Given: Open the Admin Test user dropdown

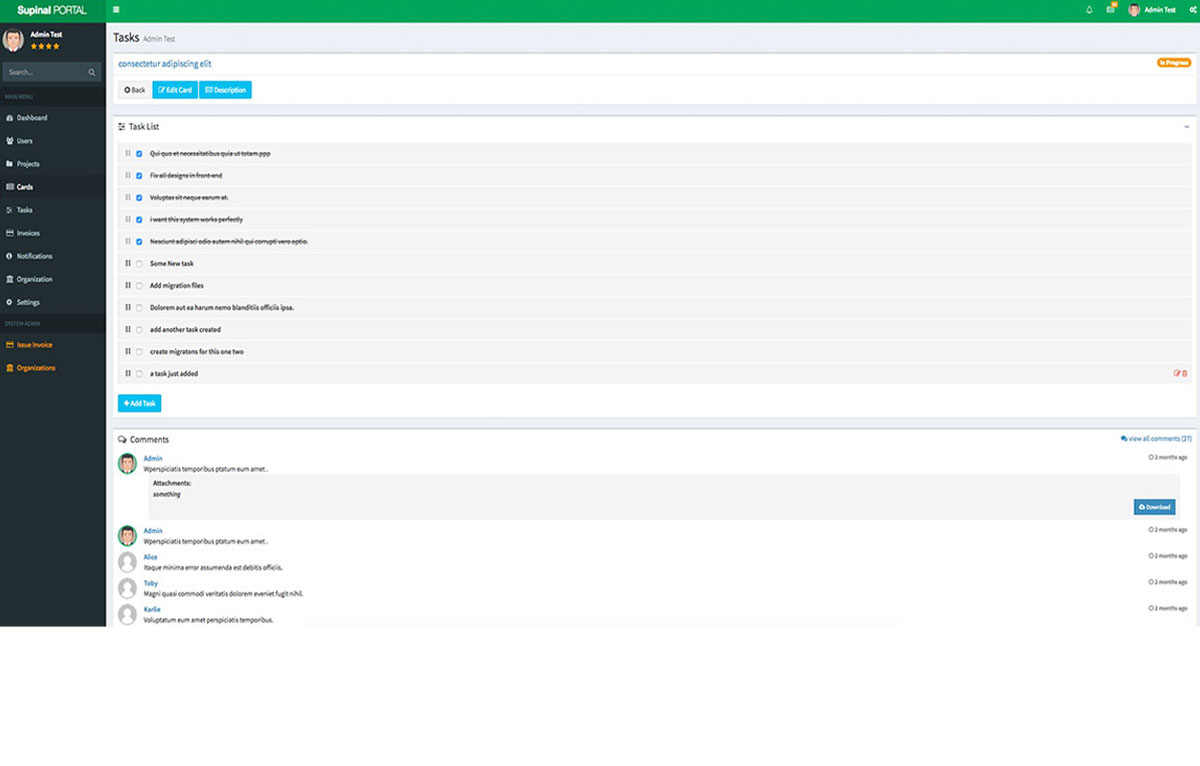Looking at the screenshot, I should click(x=1154, y=9).
